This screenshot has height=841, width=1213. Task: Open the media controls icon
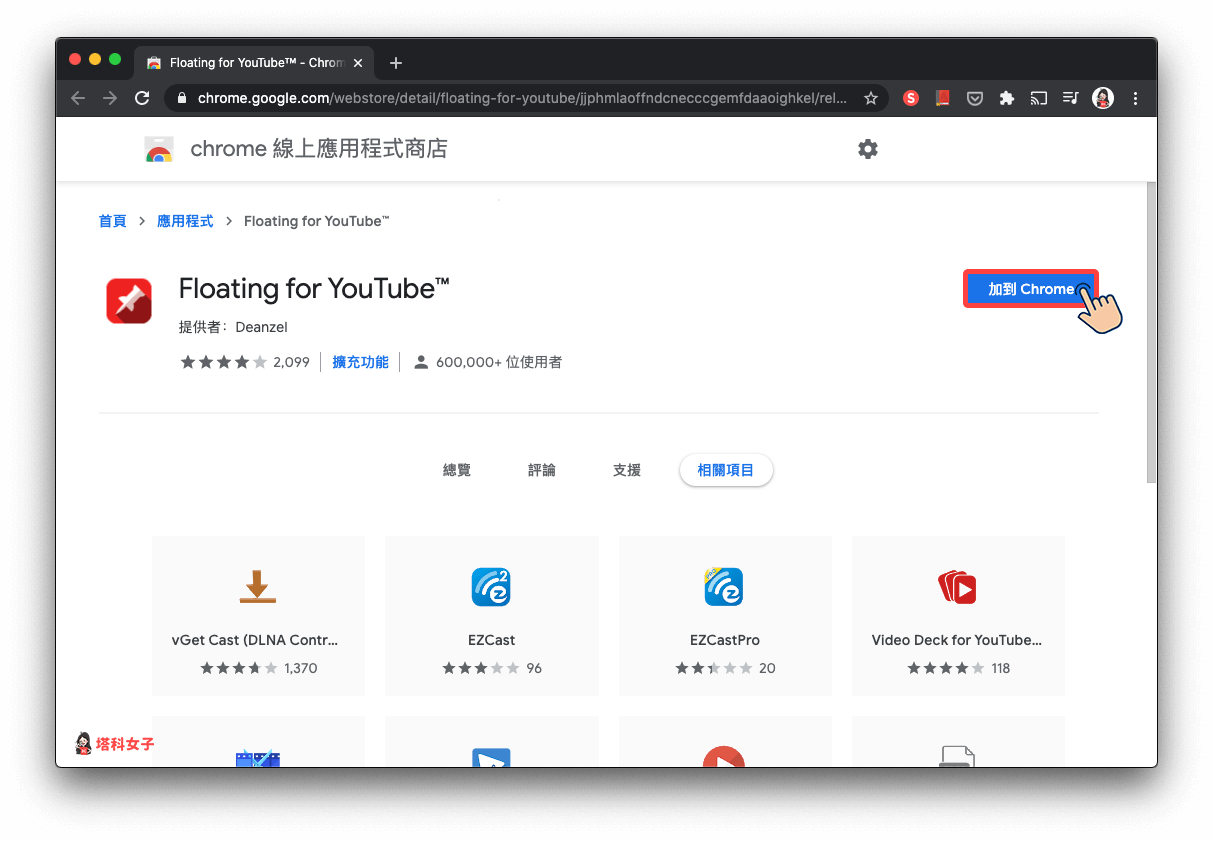pos(1070,98)
